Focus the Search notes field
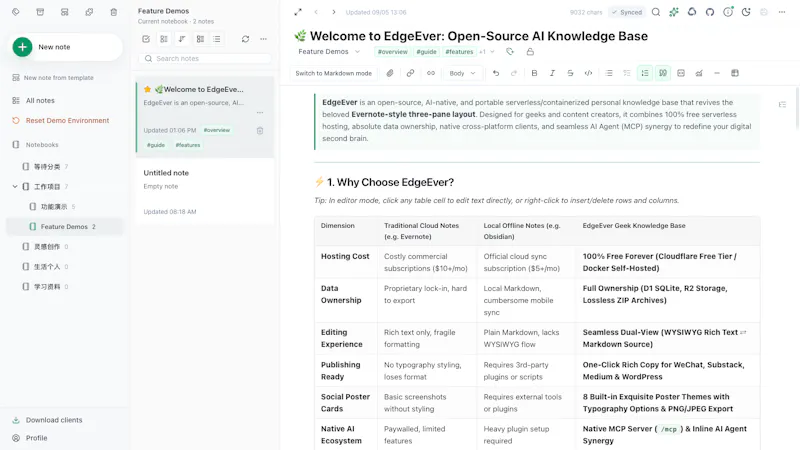This screenshot has height=450, width=800. click(x=206, y=59)
